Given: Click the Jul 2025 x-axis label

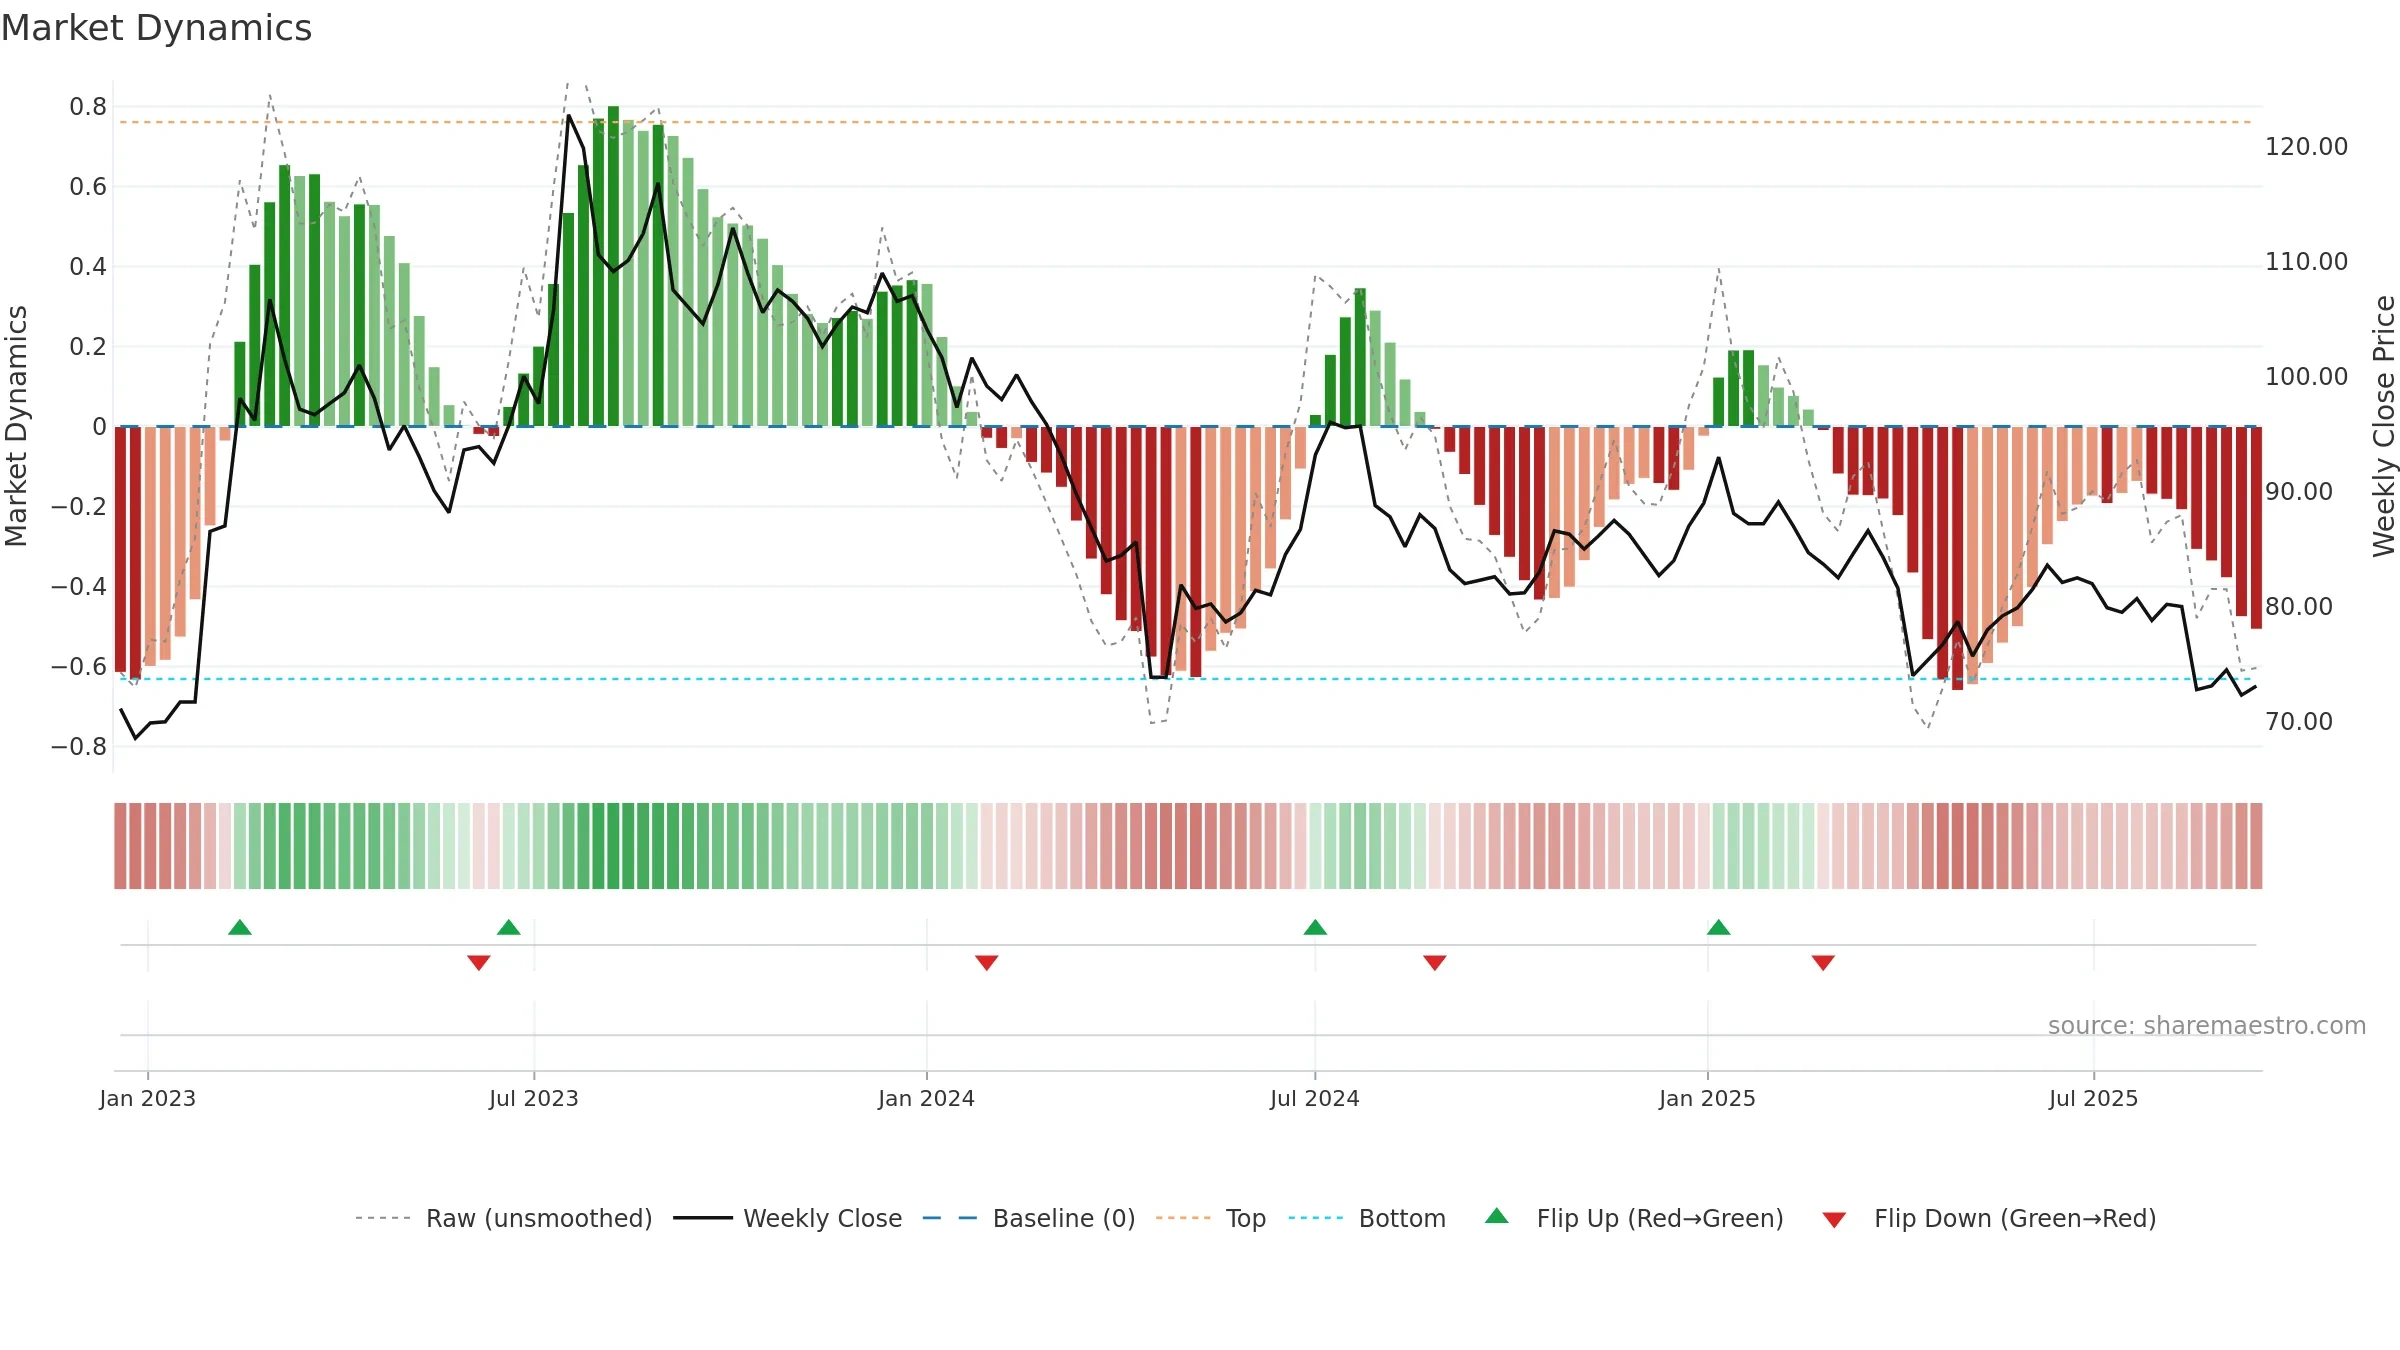Looking at the screenshot, I should [x=2094, y=1098].
